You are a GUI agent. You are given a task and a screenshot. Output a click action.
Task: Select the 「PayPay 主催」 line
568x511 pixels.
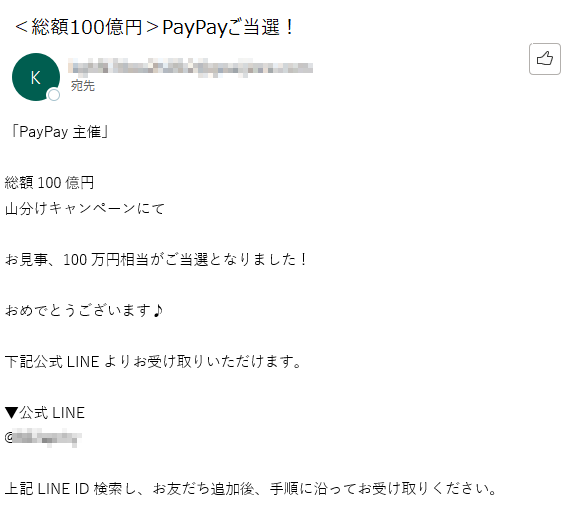(x=59, y=132)
